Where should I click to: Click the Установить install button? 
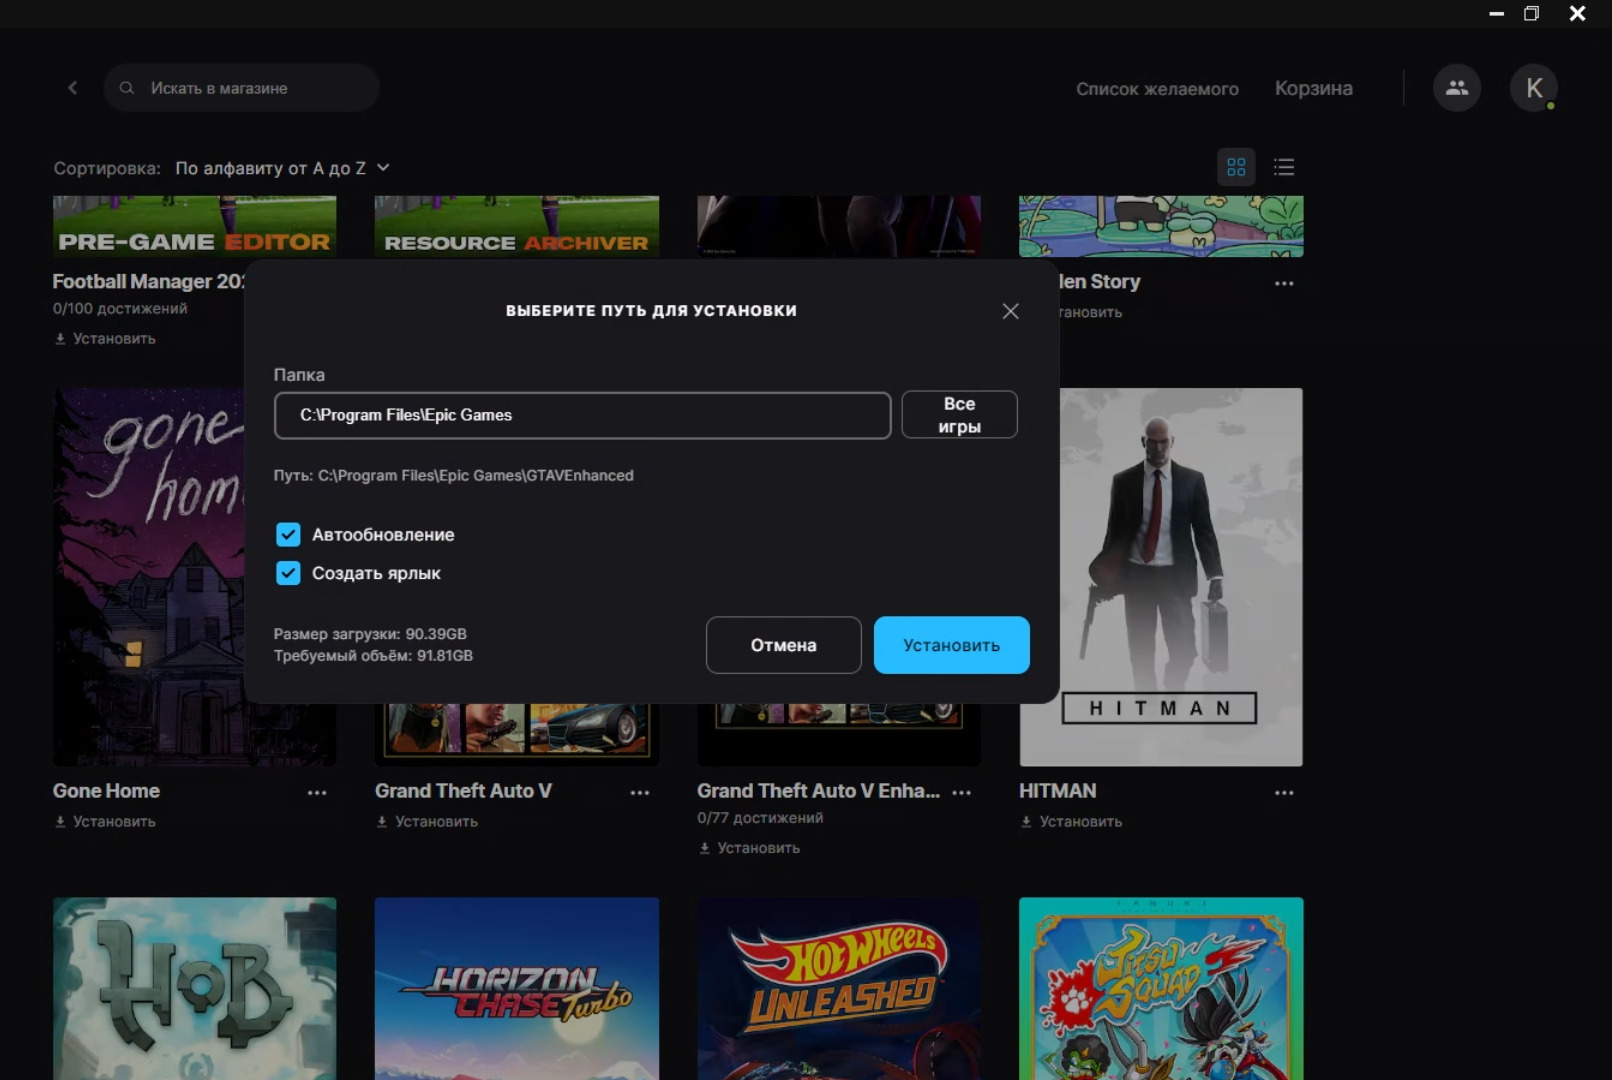pyautogui.click(x=951, y=645)
